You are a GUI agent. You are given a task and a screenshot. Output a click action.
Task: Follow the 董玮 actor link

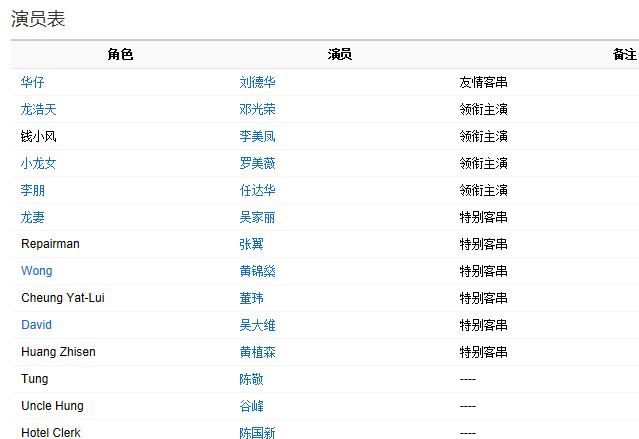(x=251, y=298)
